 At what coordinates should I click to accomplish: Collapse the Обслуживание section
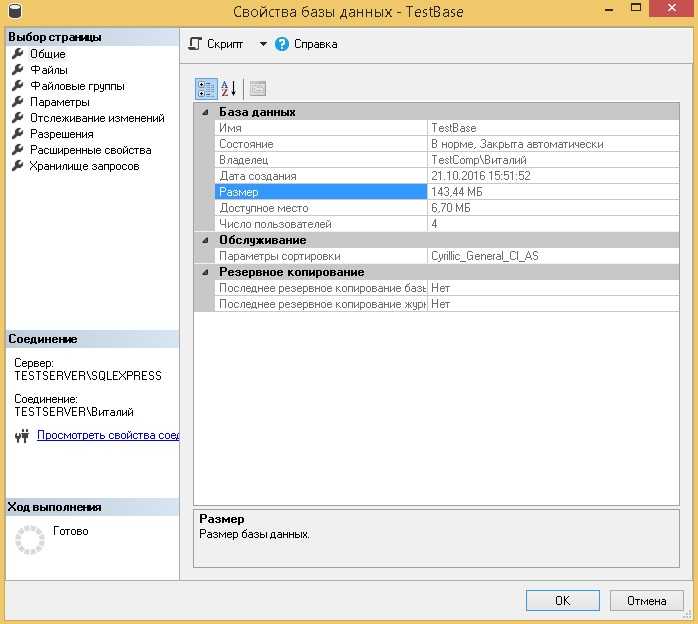pyautogui.click(x=205, y=240)
